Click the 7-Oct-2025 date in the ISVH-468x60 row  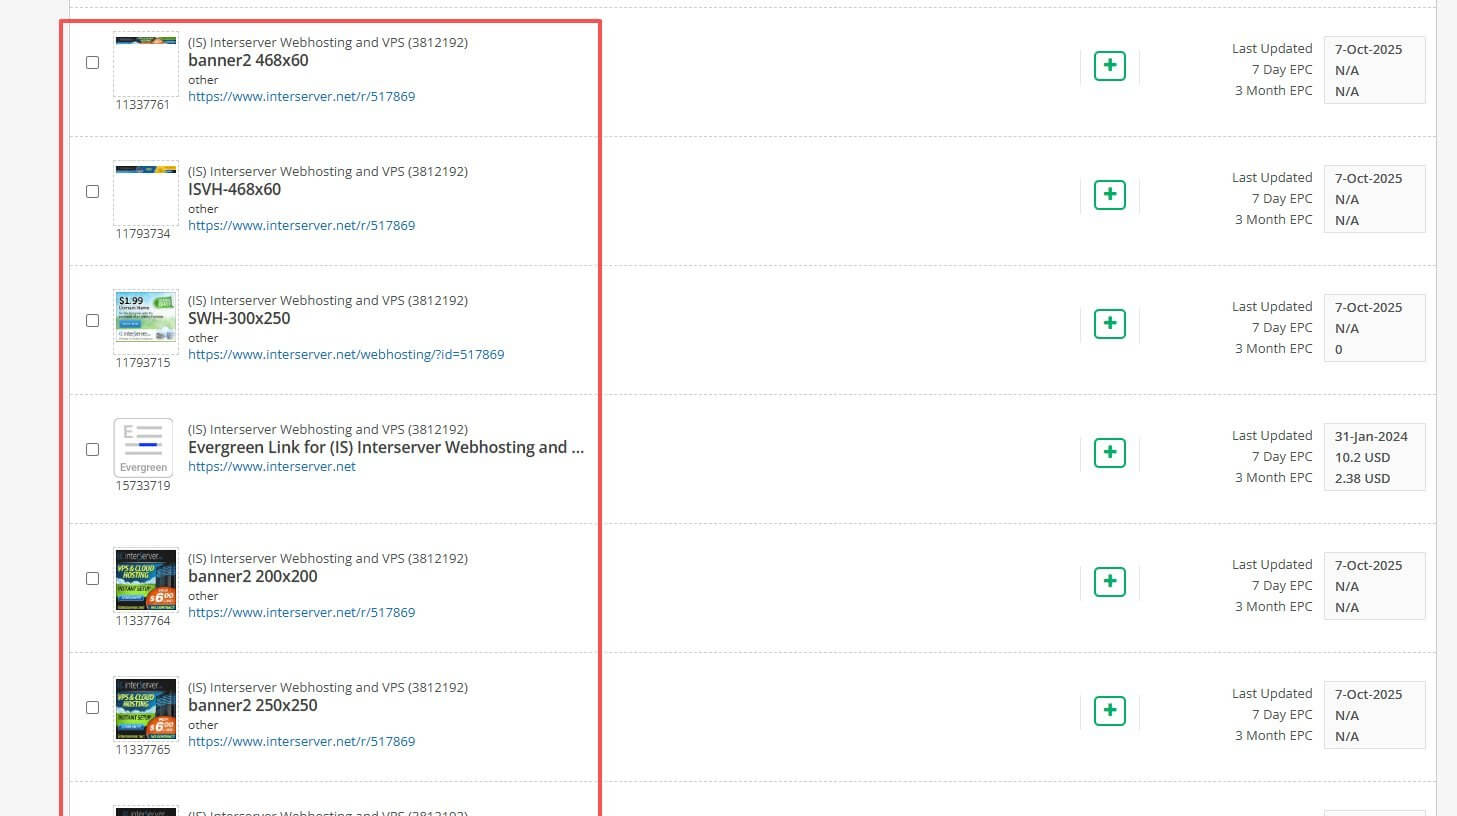1368,179
